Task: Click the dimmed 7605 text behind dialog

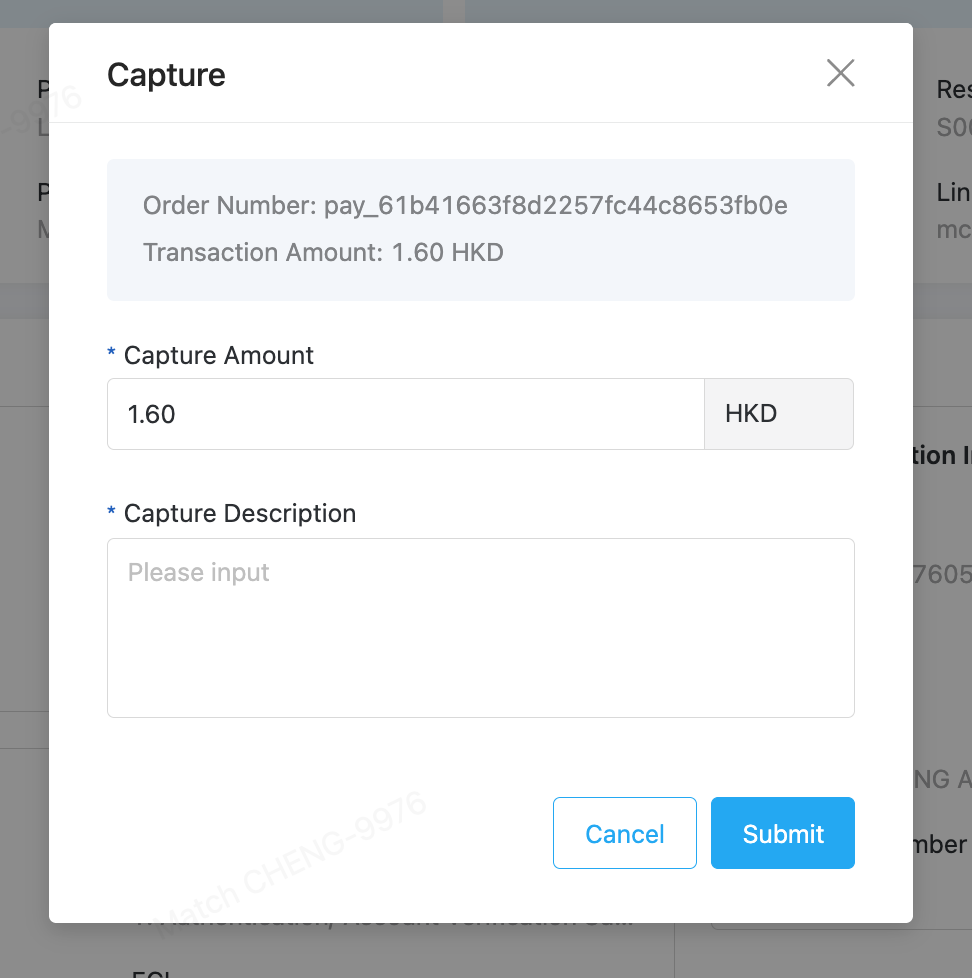Action: (x=942, y=574)
